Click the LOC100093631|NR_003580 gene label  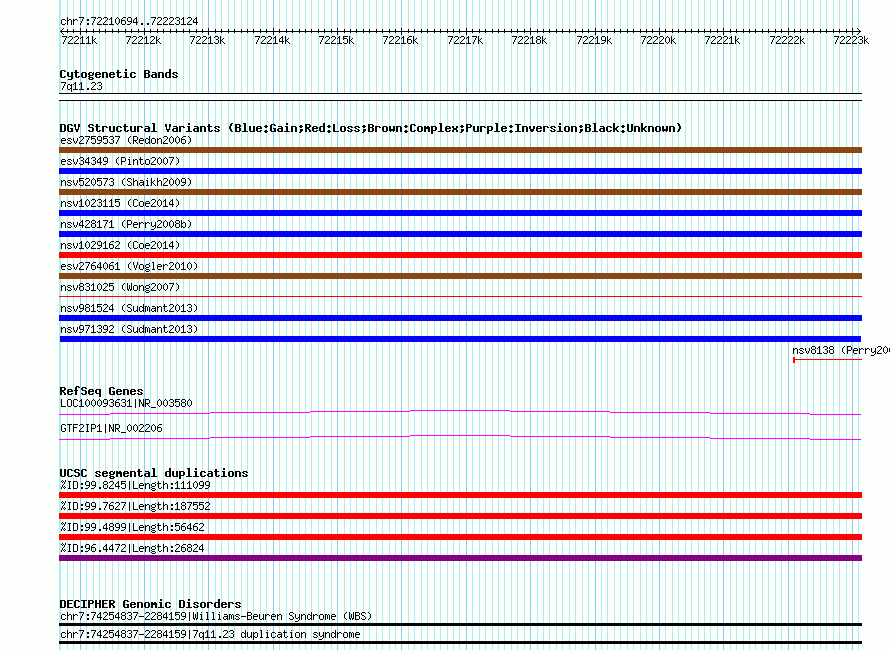tap(126, 404)
